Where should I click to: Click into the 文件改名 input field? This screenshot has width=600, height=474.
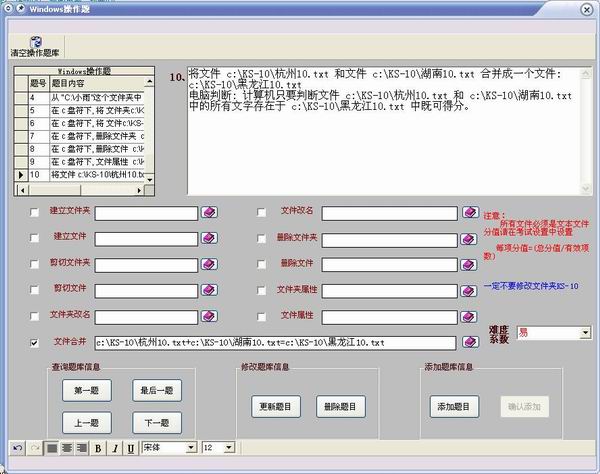click(390, 213)
